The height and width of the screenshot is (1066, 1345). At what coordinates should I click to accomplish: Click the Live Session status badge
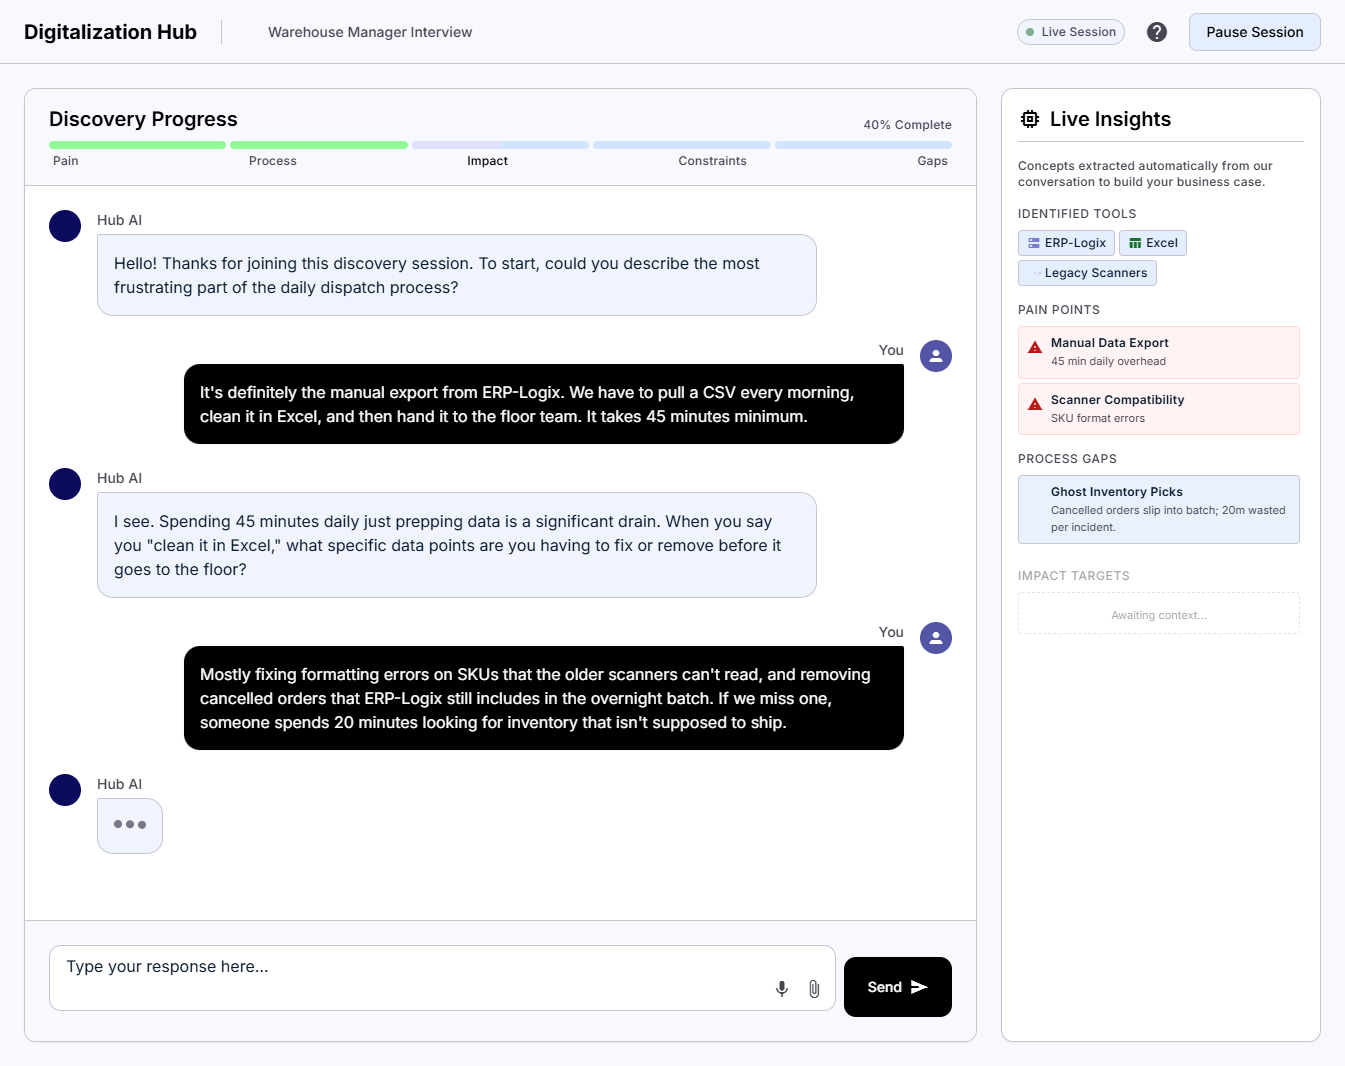1071,32
